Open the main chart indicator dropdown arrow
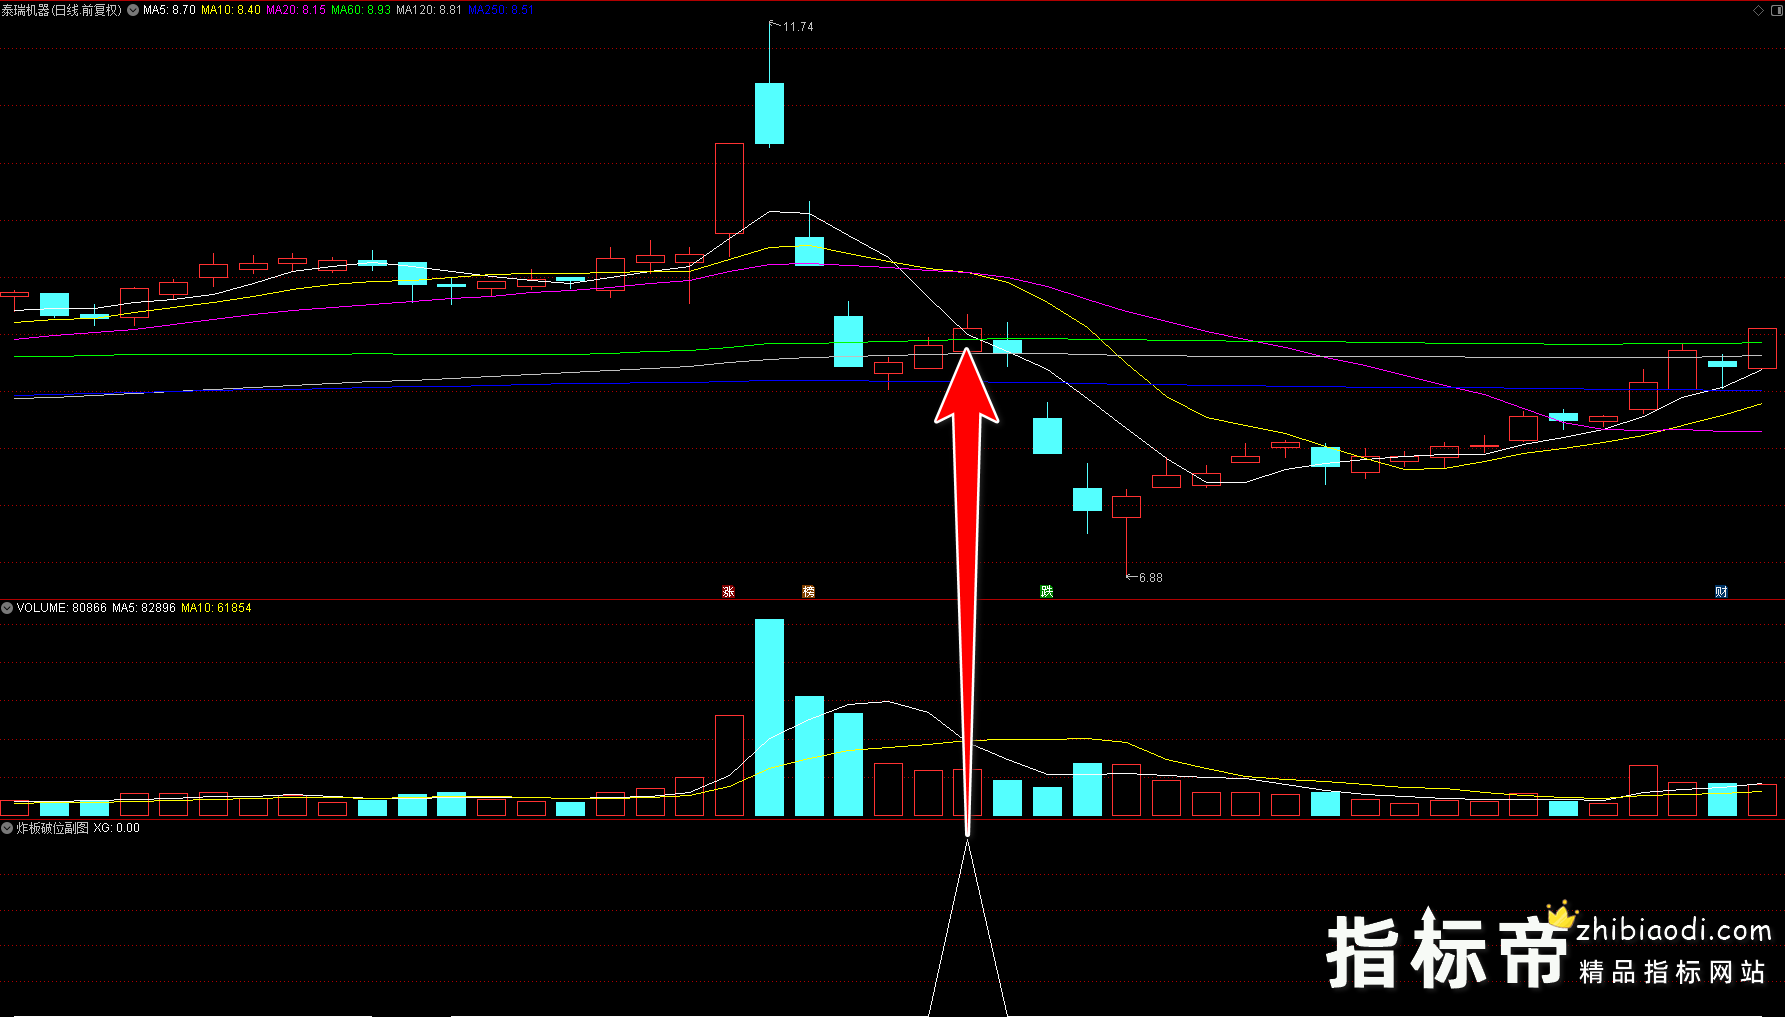The image size is (1785, 1017). coord(133,10)
